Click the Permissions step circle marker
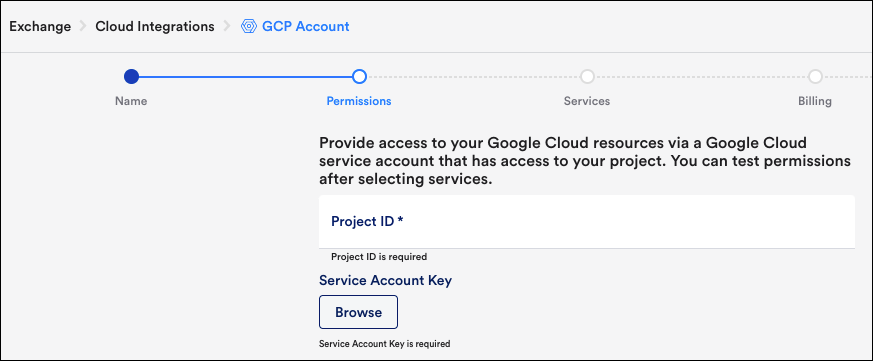This screenshot has height=361, width=873. point(359,76)
